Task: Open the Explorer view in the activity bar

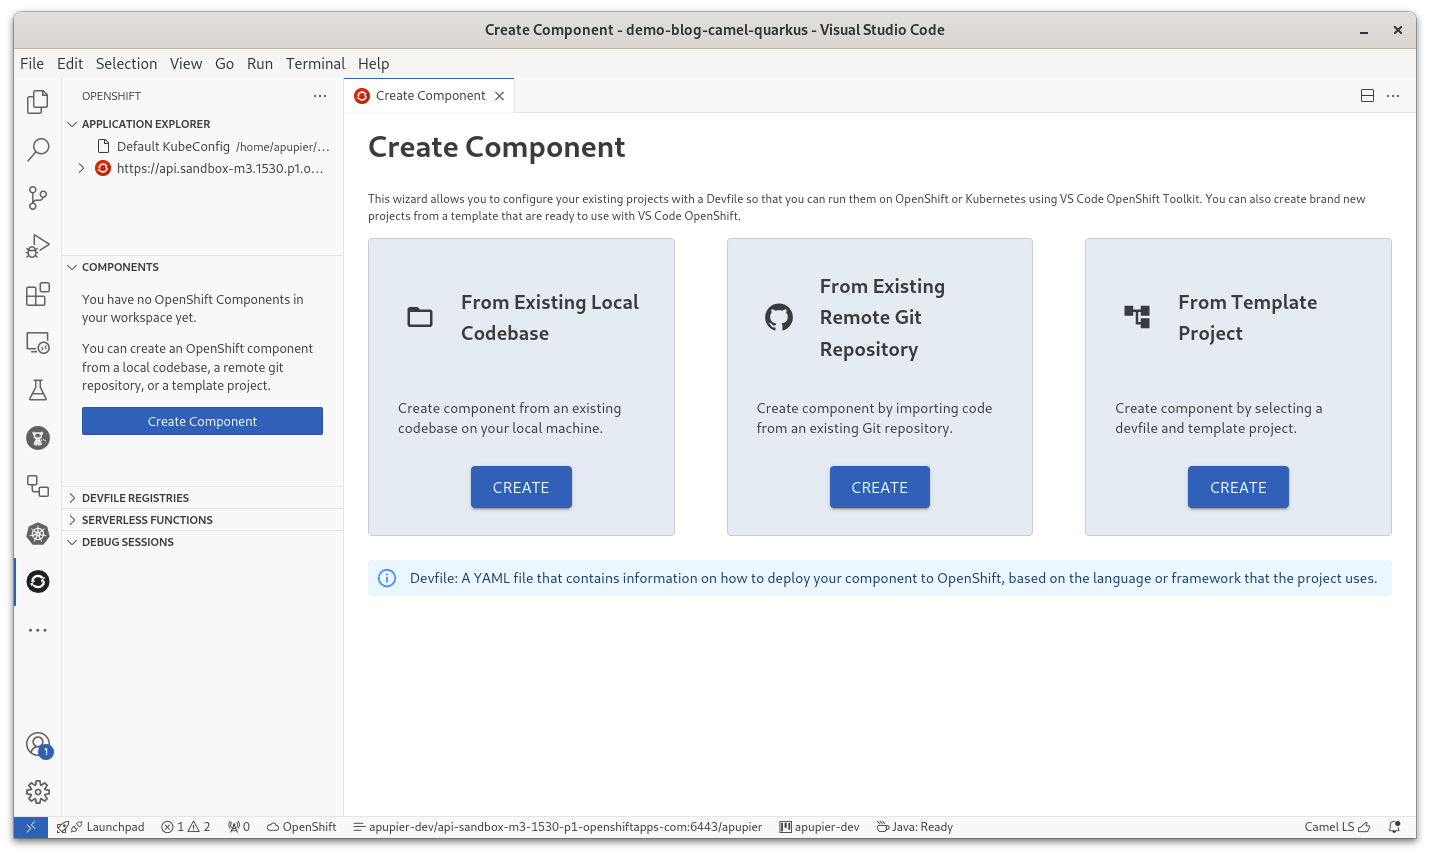Action: tap(37, 101)
